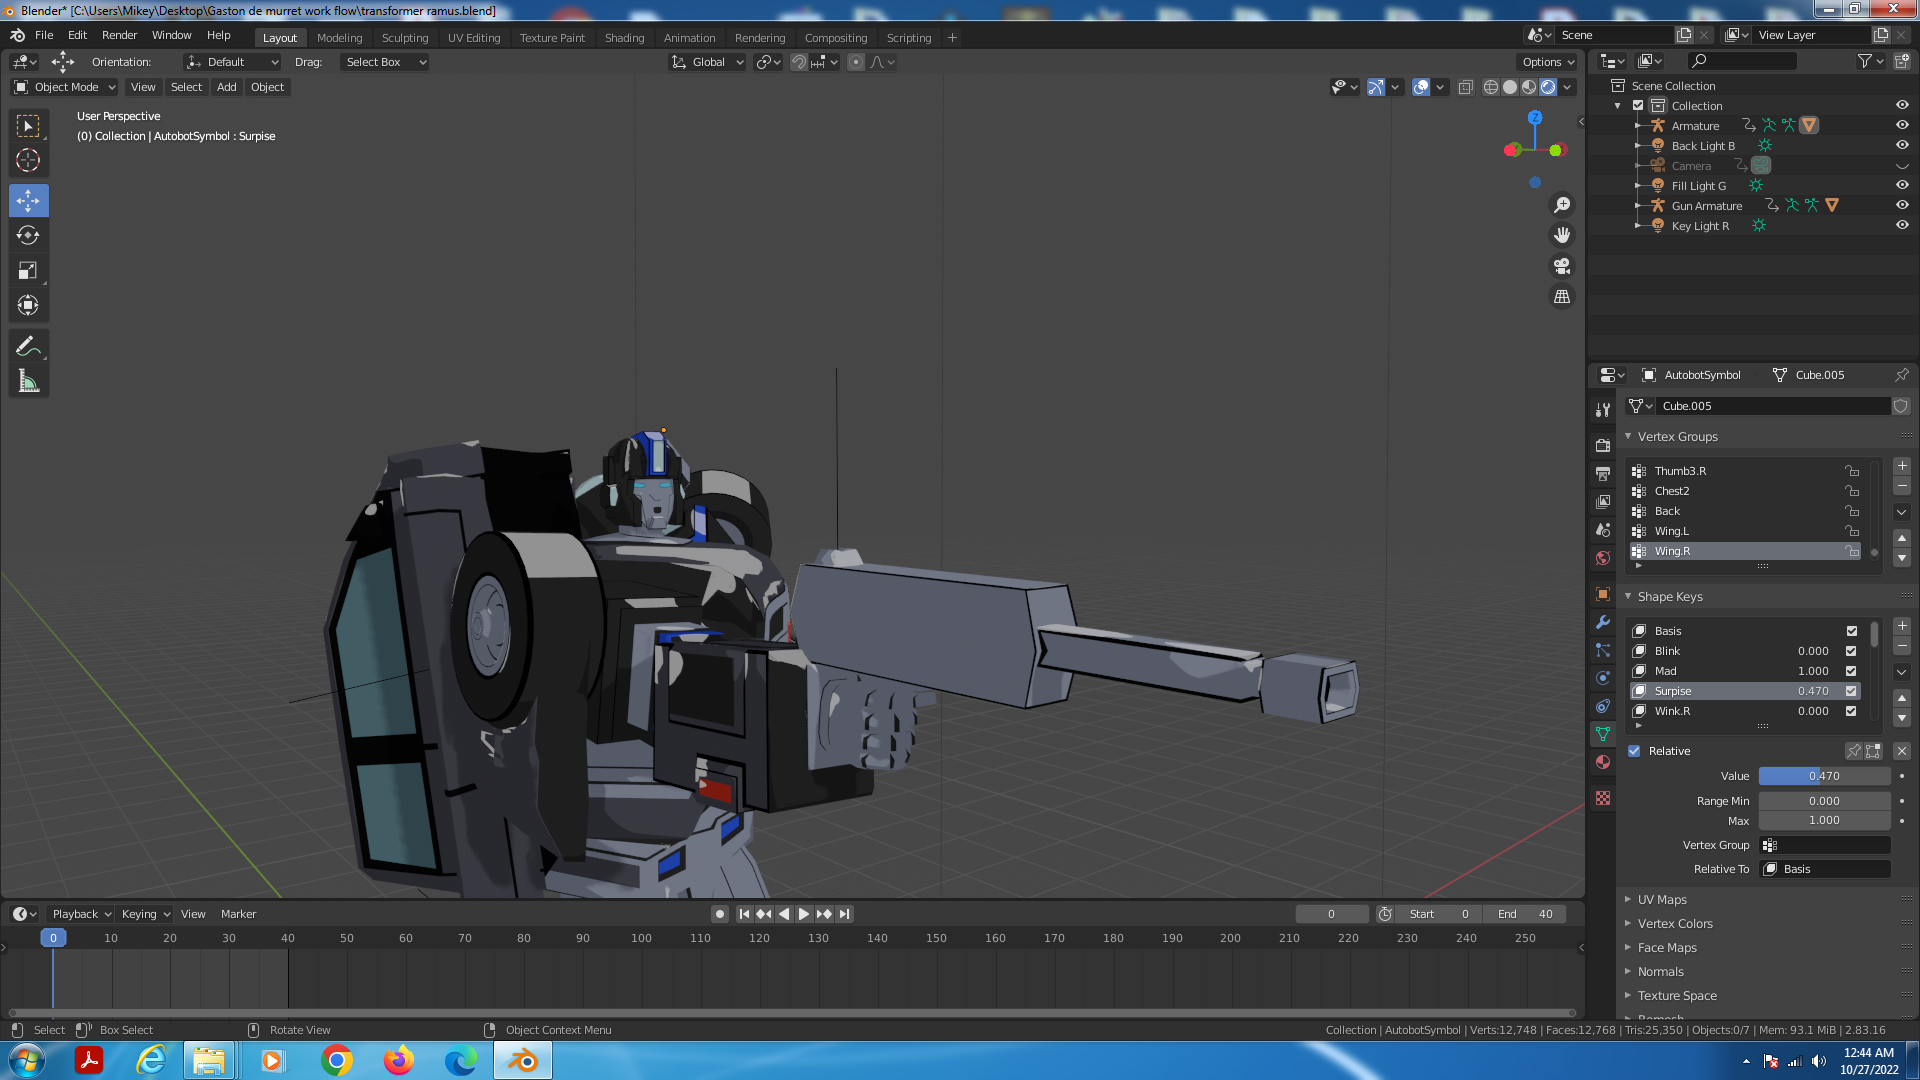1920x1080 pixels.
Task: Open the Object Constraints properties tab
Action: 1603,706
